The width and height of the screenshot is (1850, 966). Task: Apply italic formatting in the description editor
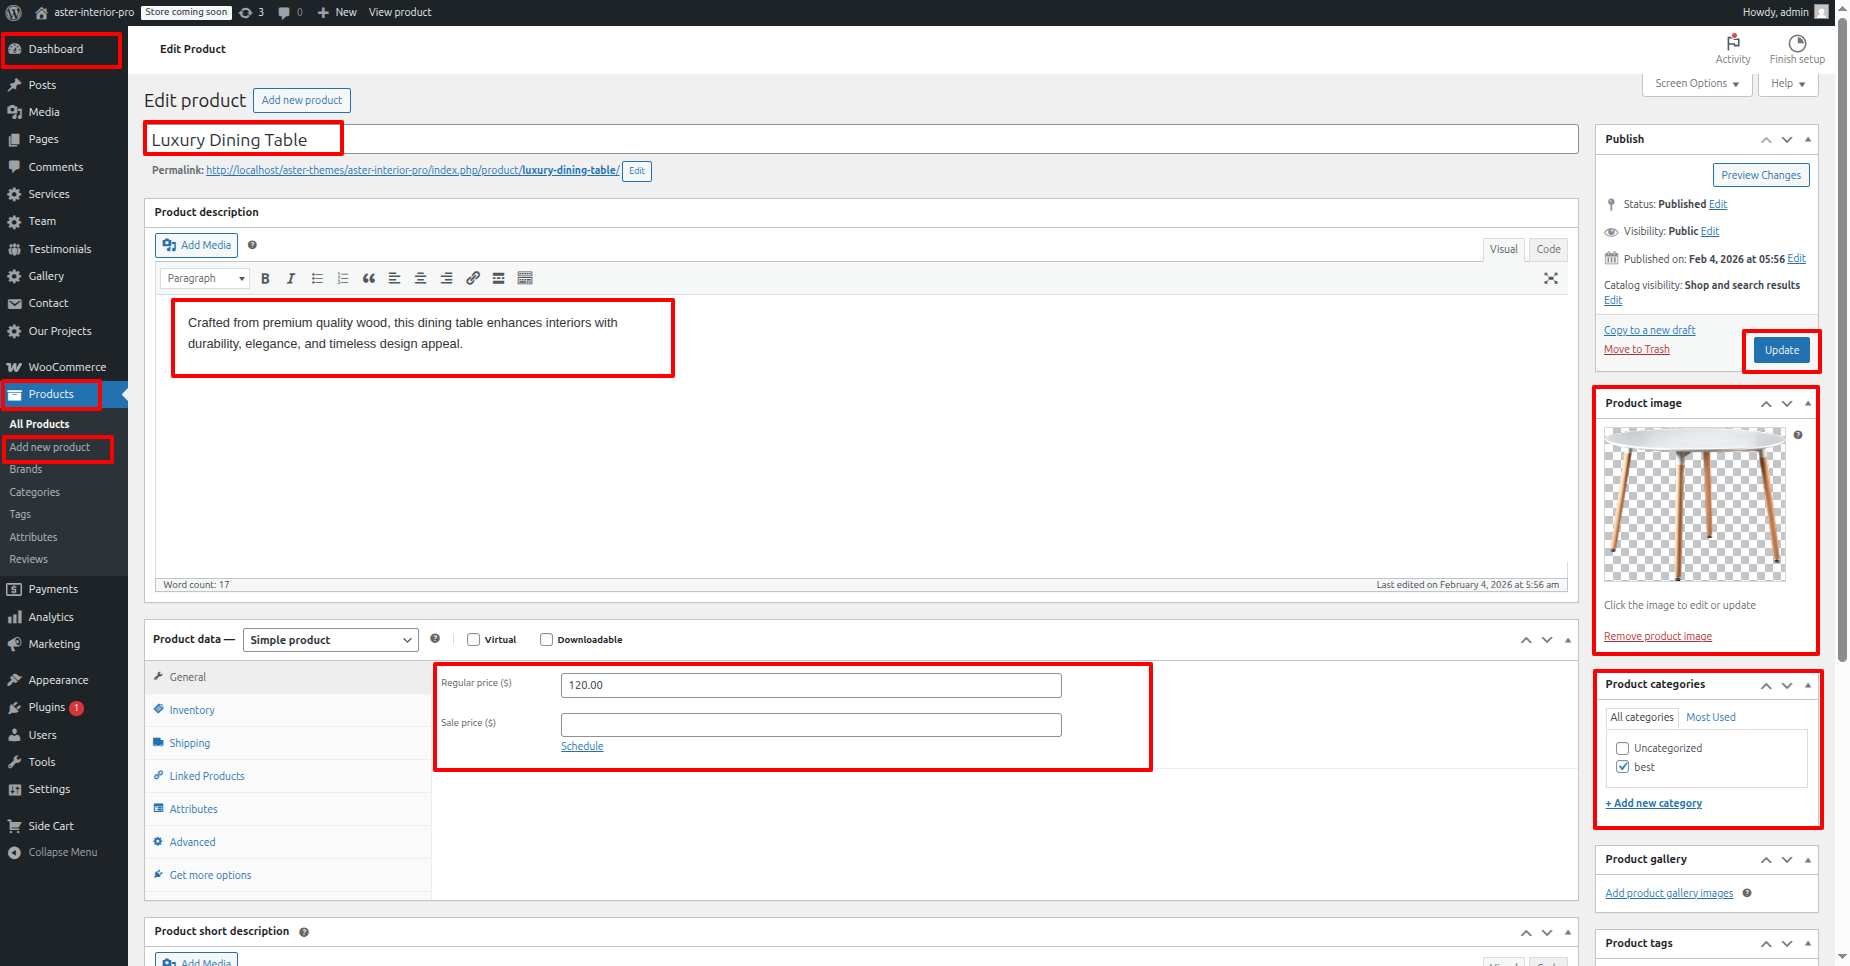point(291,279)
